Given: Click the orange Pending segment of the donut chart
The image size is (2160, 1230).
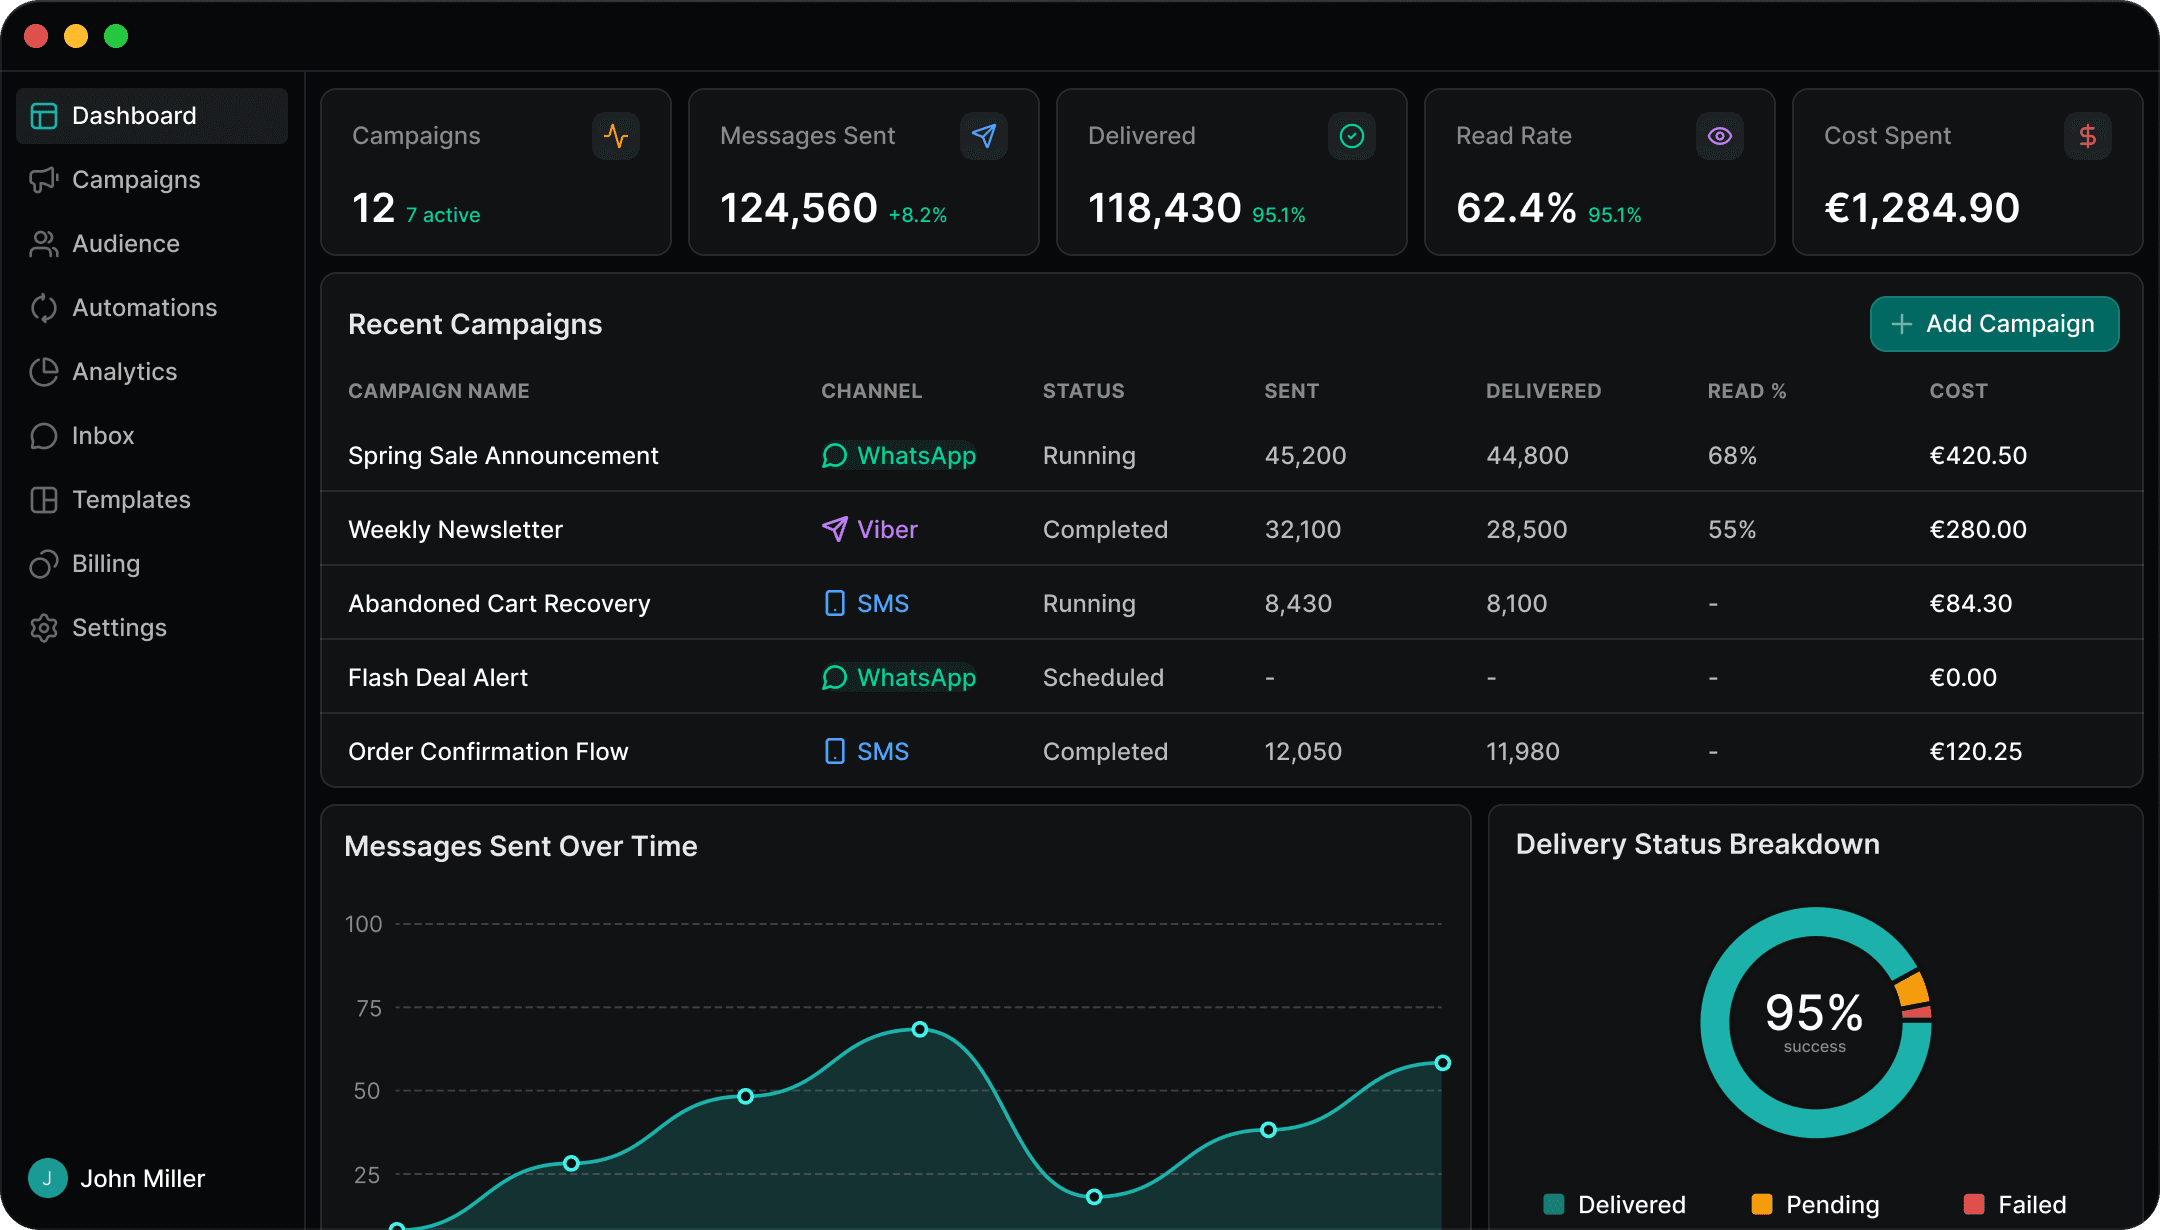Looking at the screenshot, I should click(1912, 990).
